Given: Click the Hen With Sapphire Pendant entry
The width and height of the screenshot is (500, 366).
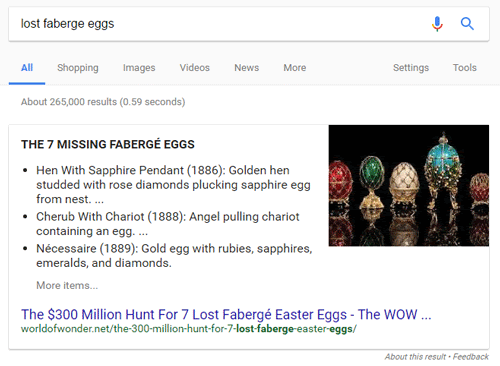Looking at the screenshot, I should (173, 185).
